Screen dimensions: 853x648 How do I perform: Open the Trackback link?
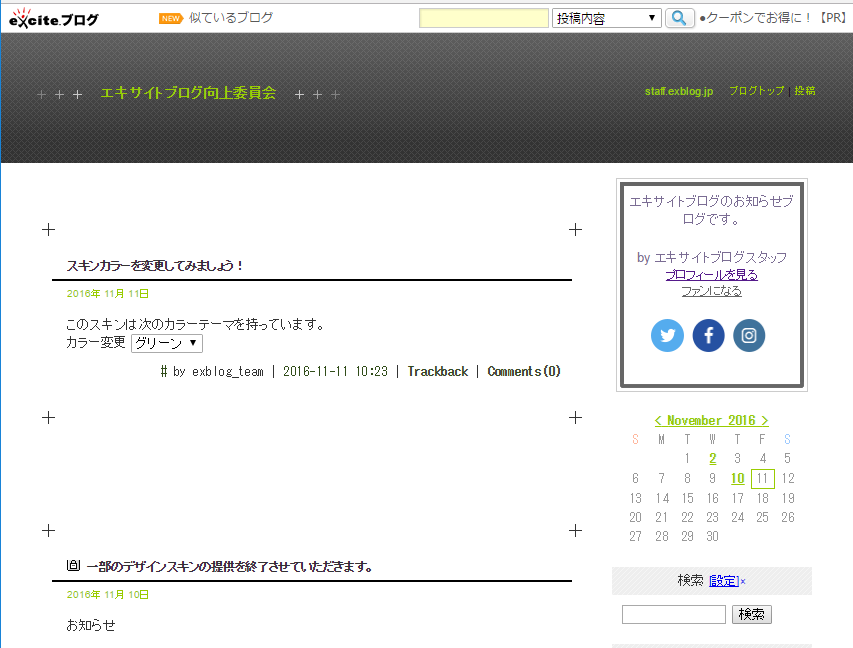tap(438, 372)
